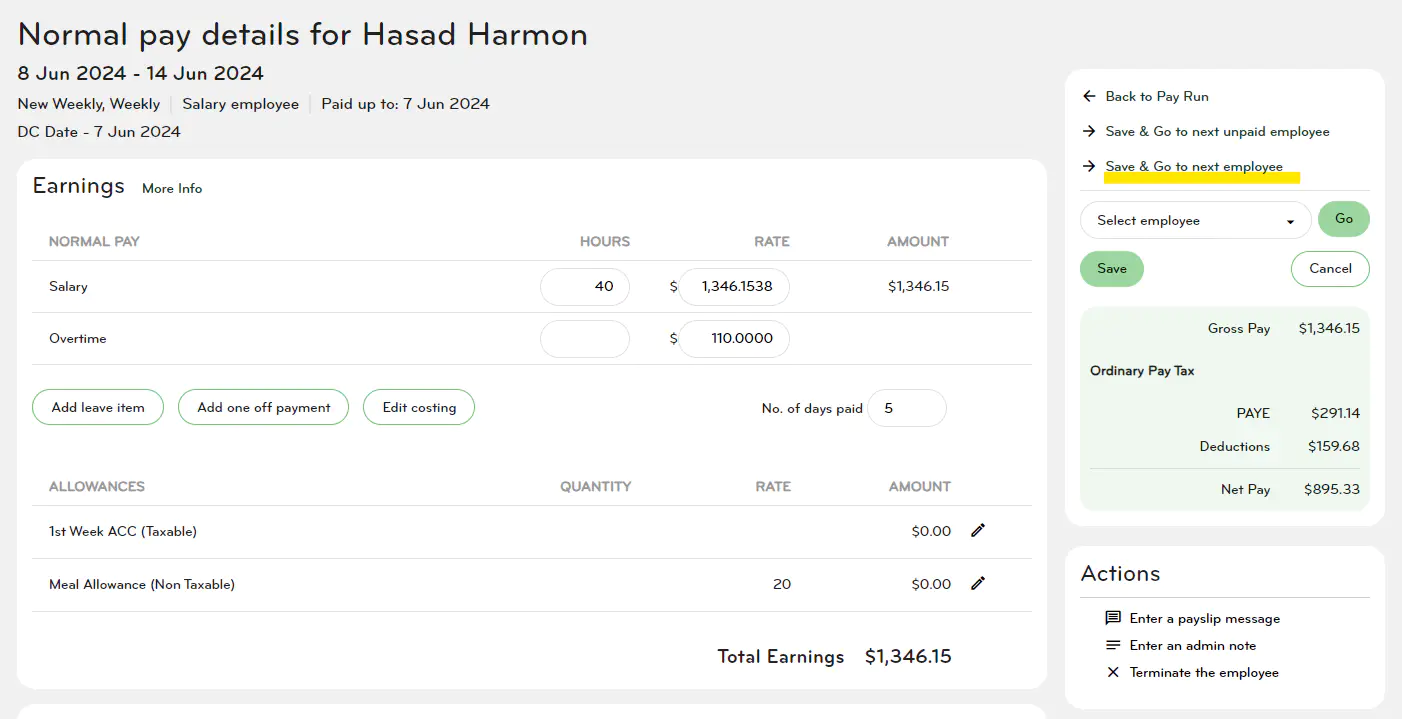
Task: Click the Go button
Action: click(x=1343, y=219)
